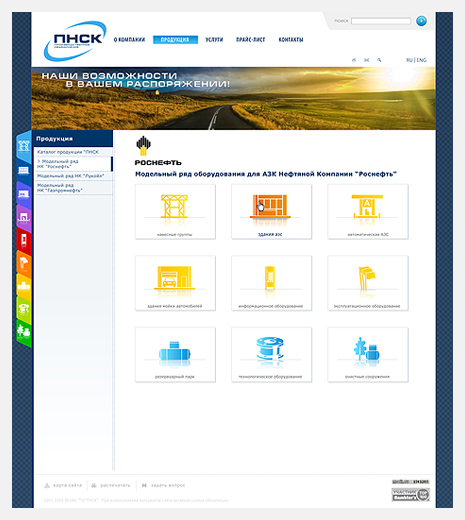Choose the blue storage tank tile
This screenshot has height=520, width=465.
(175, 354)
